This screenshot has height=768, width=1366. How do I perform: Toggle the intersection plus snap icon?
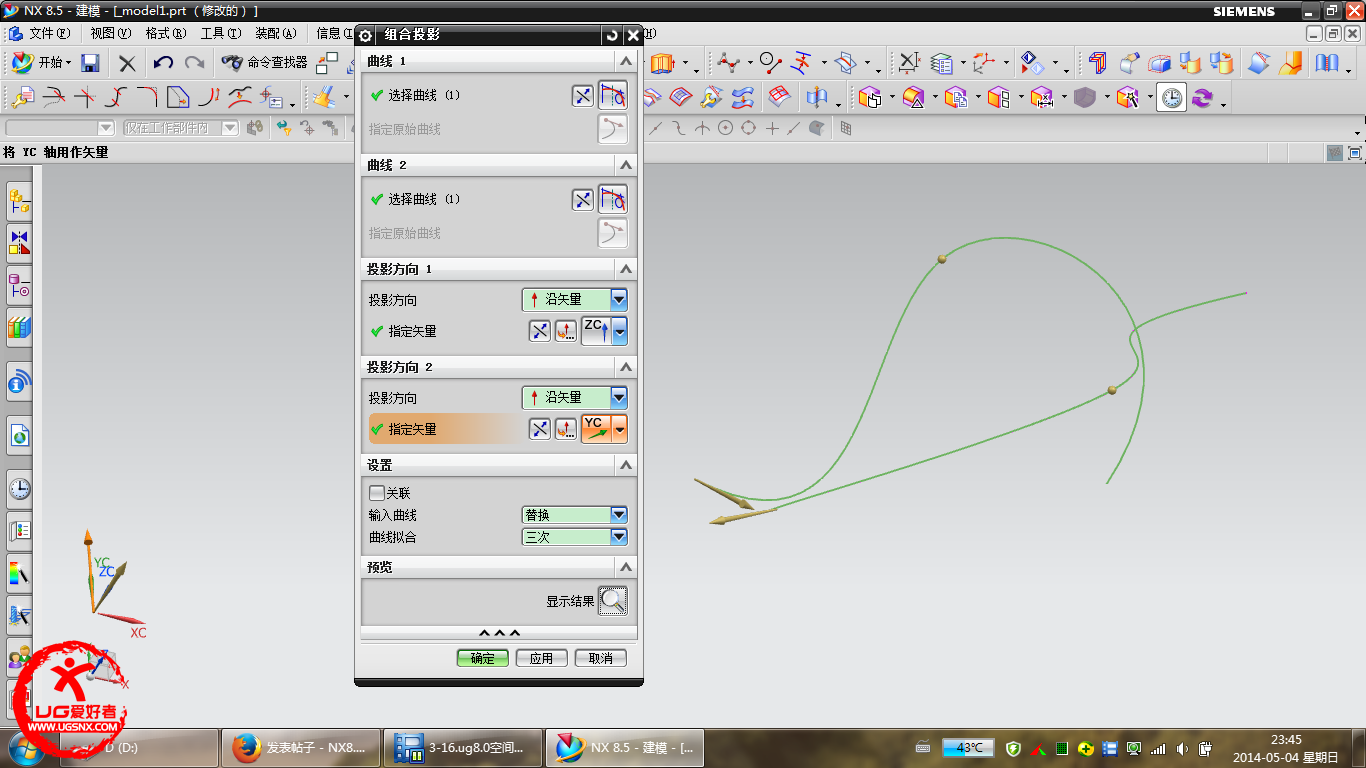772,128
